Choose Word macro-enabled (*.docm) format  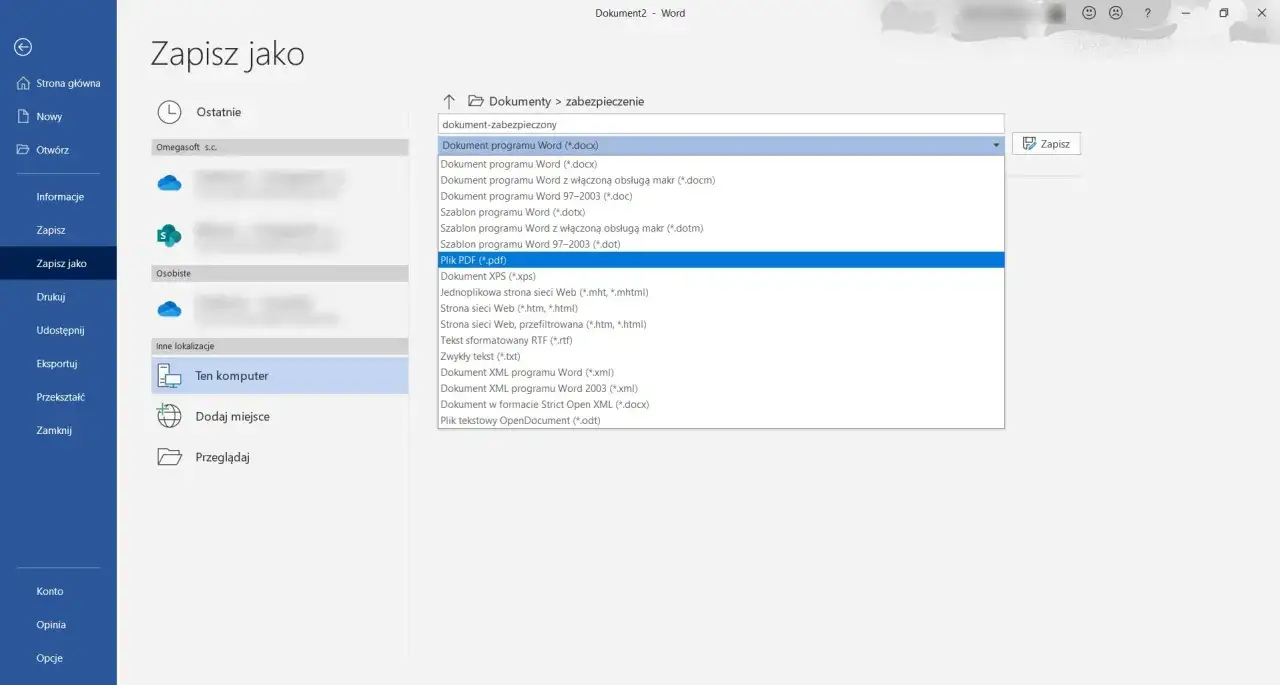pos(720,180)
